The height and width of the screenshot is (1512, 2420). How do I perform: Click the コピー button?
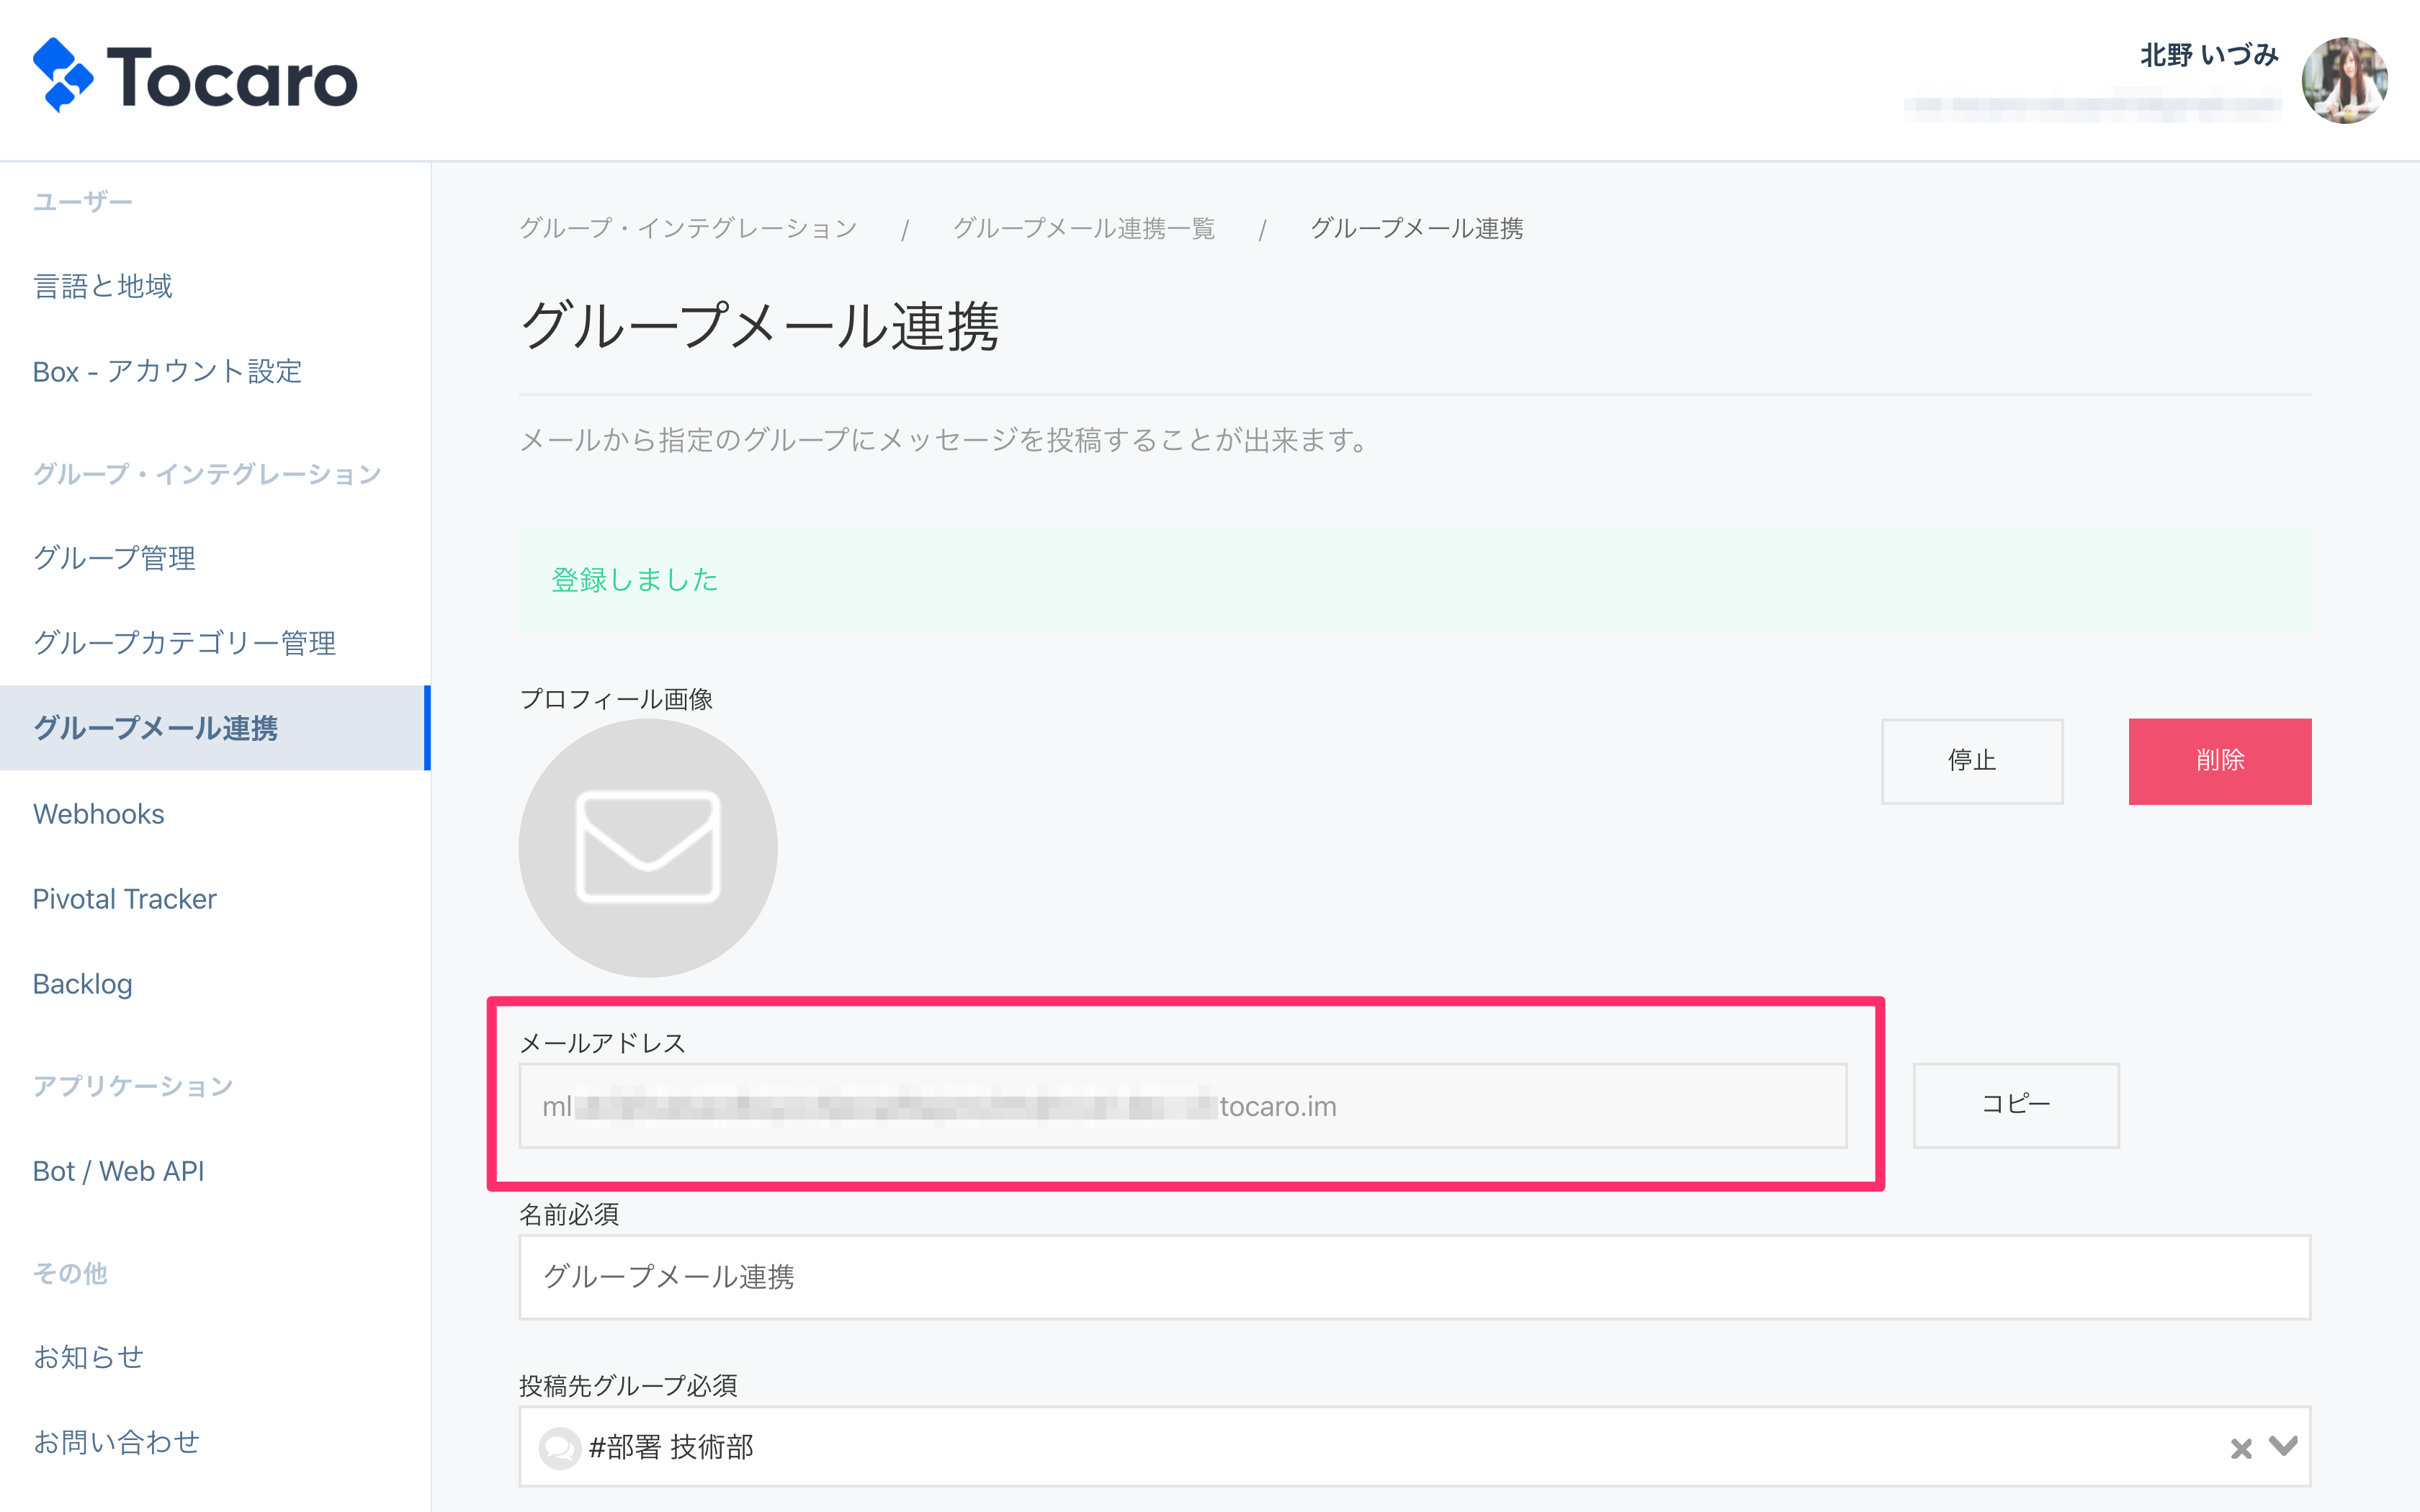pyautogui.click(x=2016, y=1105)
